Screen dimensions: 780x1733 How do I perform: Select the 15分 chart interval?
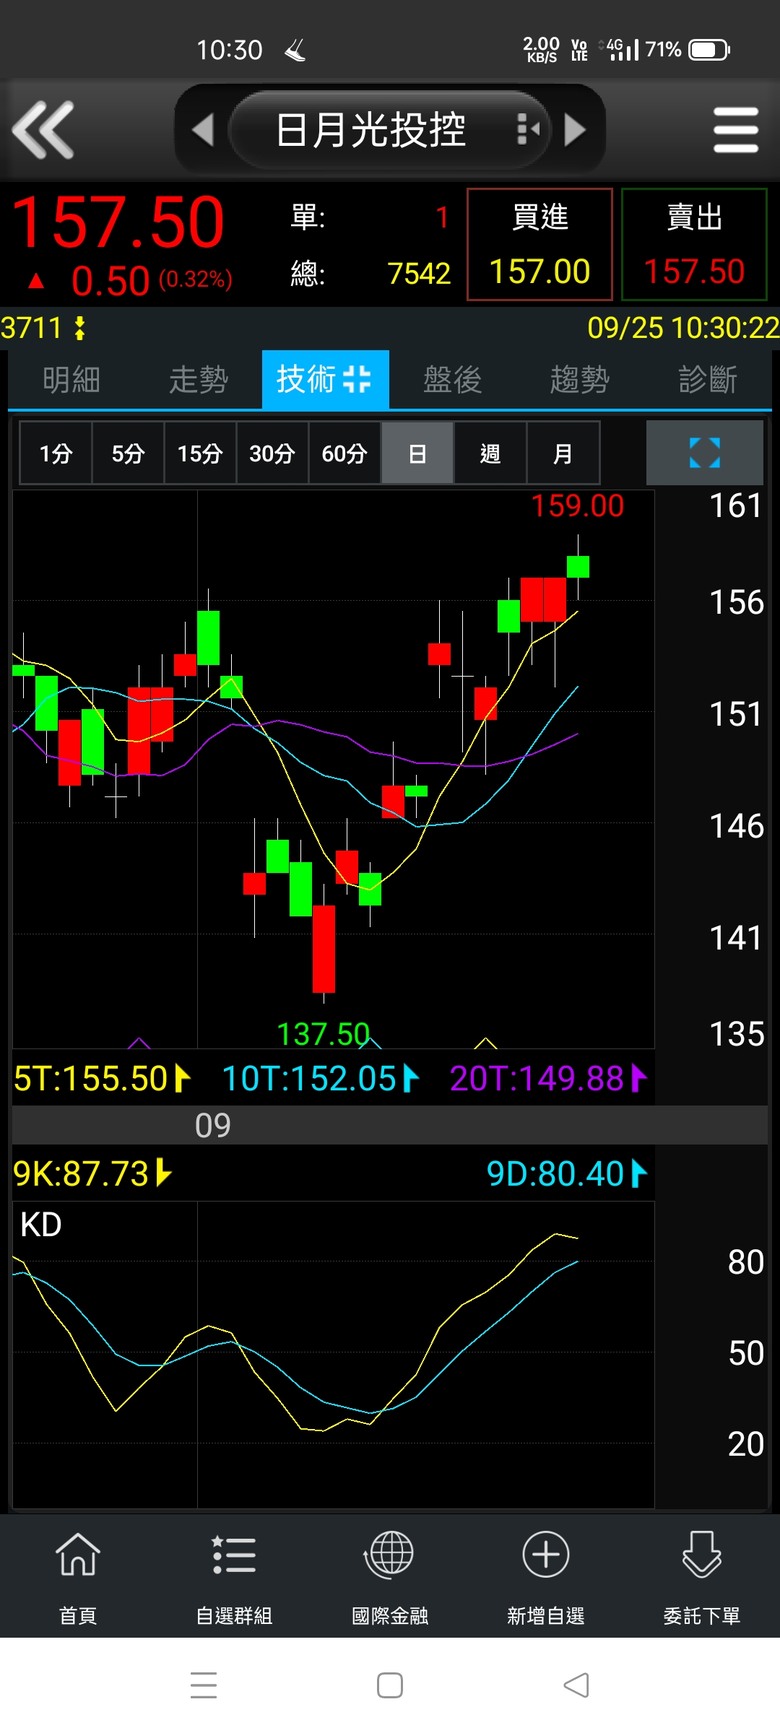coord(200,453)
